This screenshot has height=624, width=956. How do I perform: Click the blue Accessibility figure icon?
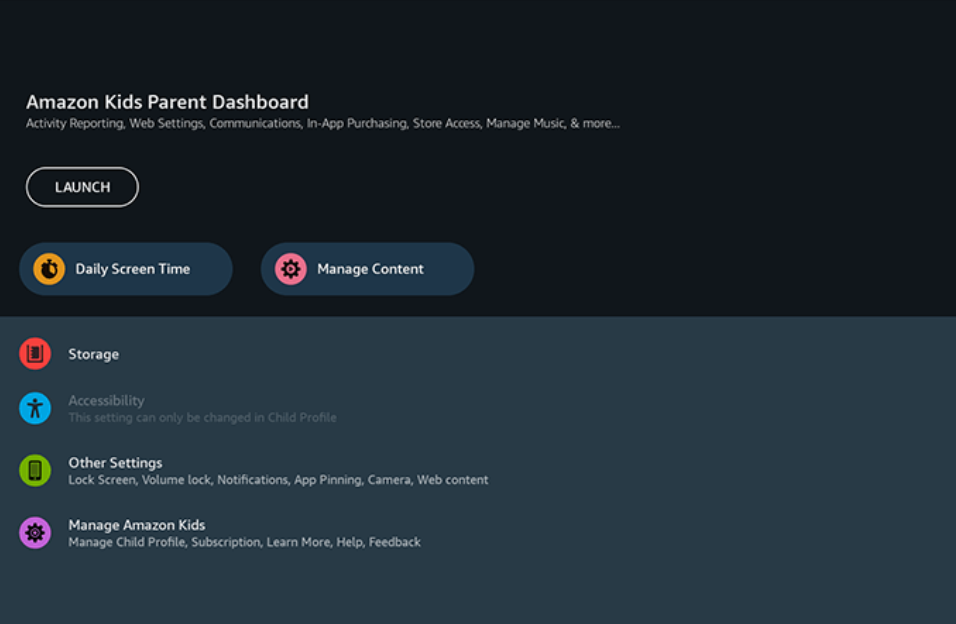[x=35, y=408]
